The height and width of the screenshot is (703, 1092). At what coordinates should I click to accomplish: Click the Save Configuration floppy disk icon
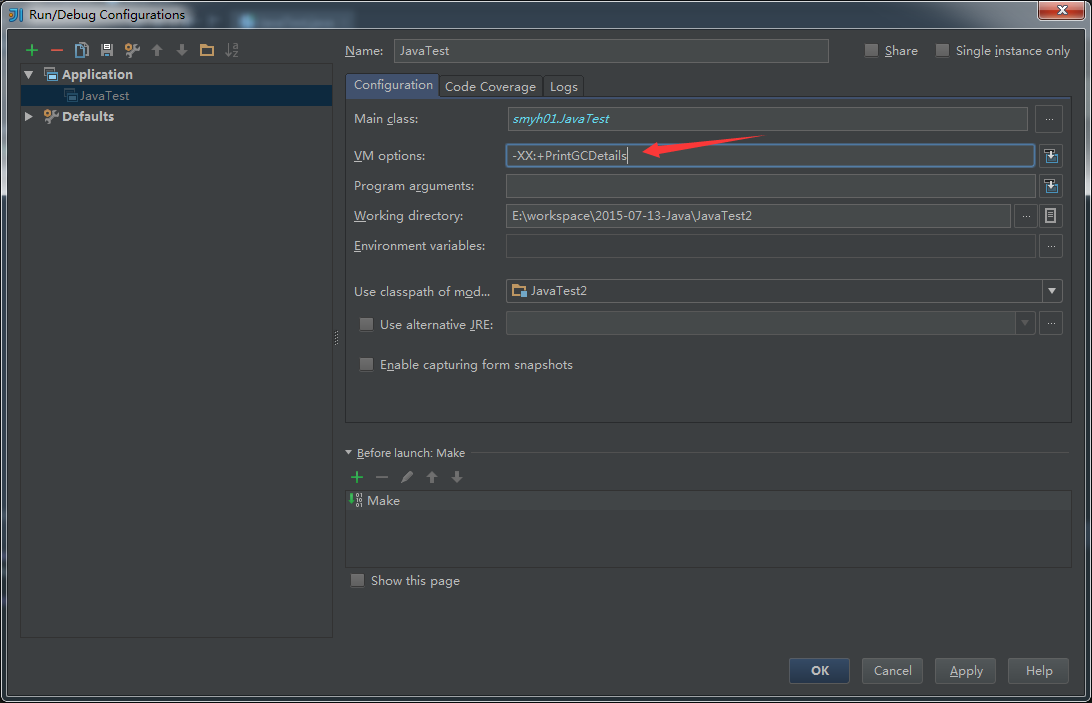point(107,50)
